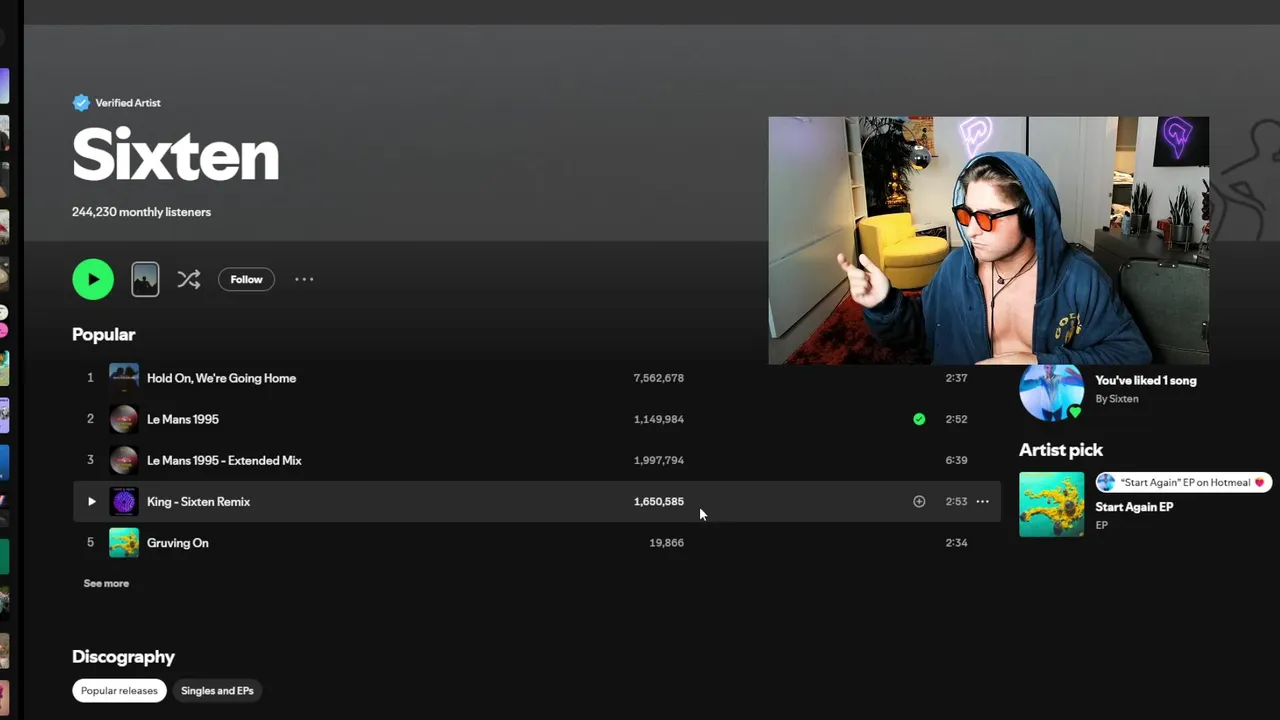1280x720 pixels.
Task: Click the artist preview thumbnail beside play button
Action: 145,279
